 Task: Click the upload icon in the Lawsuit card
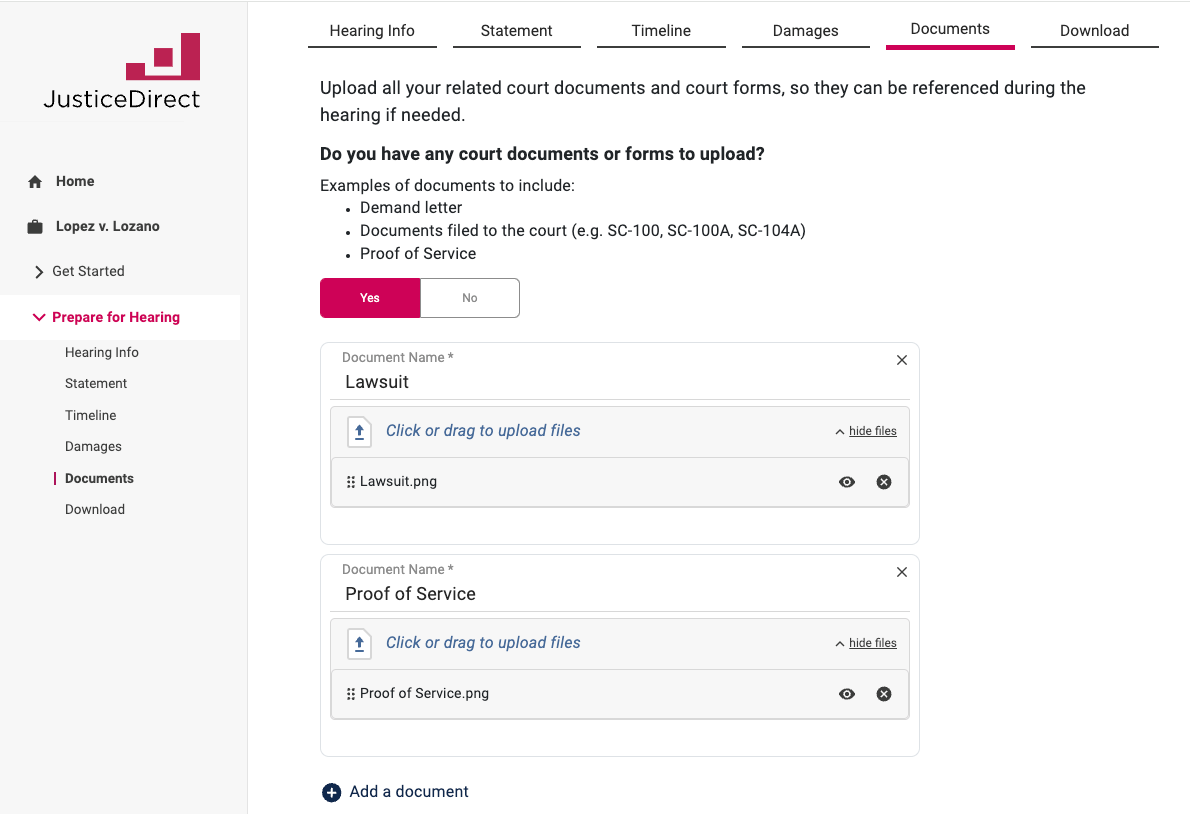tap(359, 431)
